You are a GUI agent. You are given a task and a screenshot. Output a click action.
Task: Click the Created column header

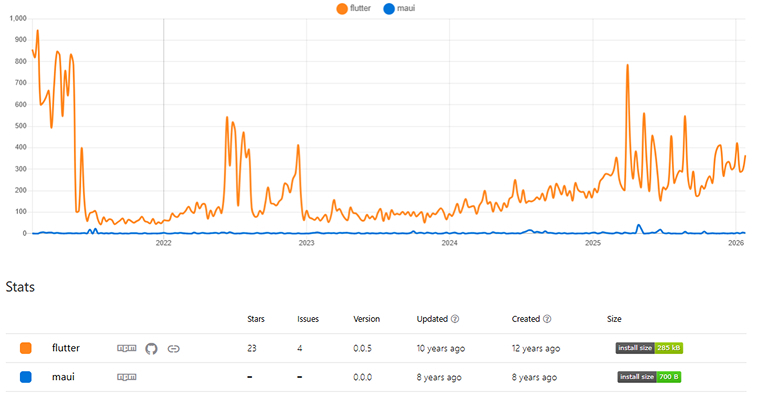tap(525, 319)
